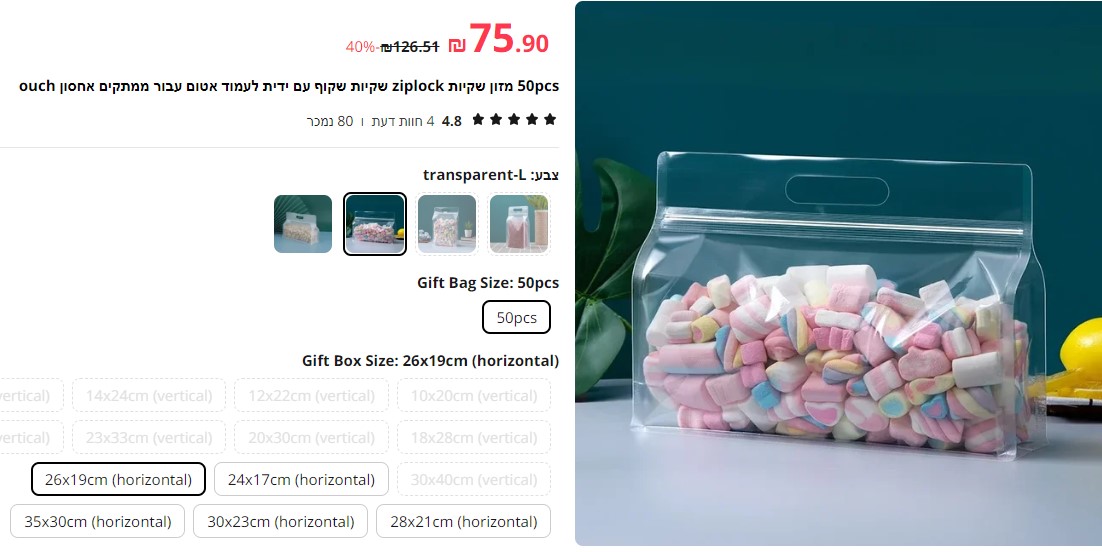The width and height of the screenshot is (1102, 552).
Task: Click the disabled 30x40cm (vertical) option
Action: 474,479
